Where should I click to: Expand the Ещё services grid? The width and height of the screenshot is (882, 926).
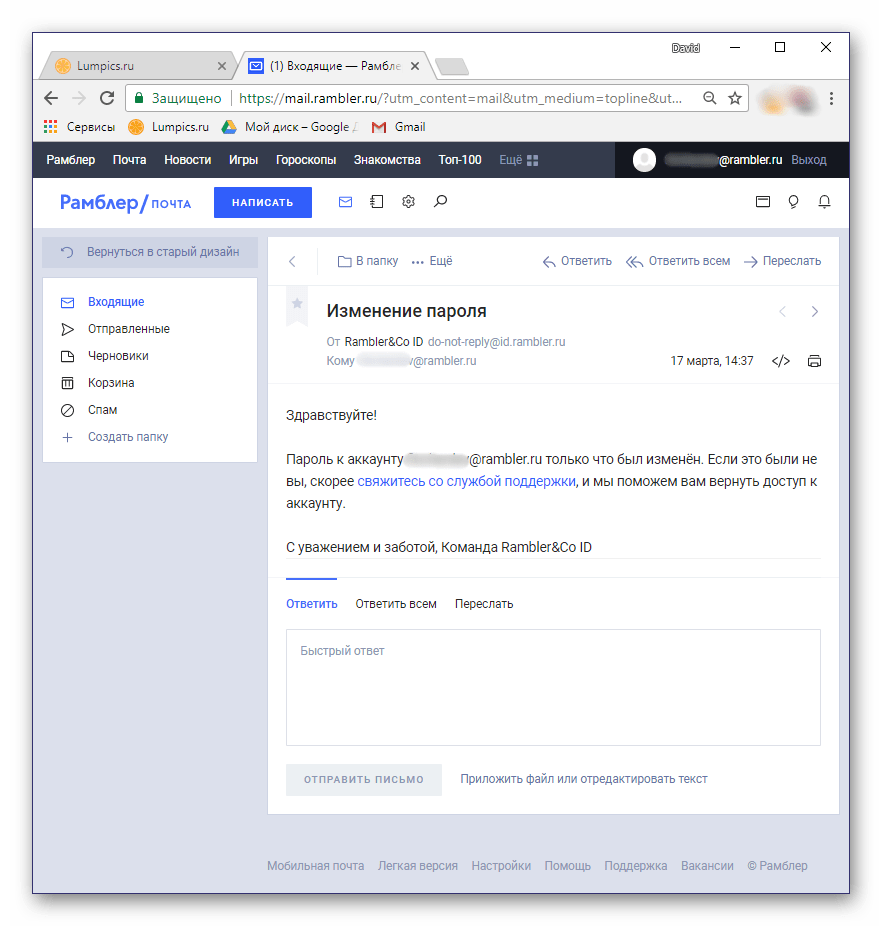pyautogui.click(x=519, y=160)
